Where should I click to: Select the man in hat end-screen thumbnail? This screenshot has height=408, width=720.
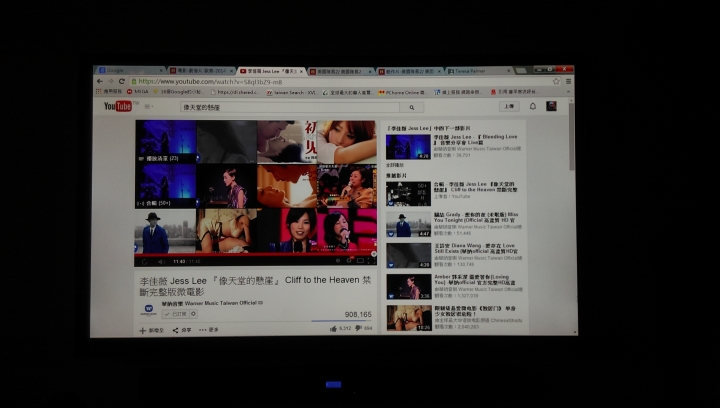pos(165,230)
